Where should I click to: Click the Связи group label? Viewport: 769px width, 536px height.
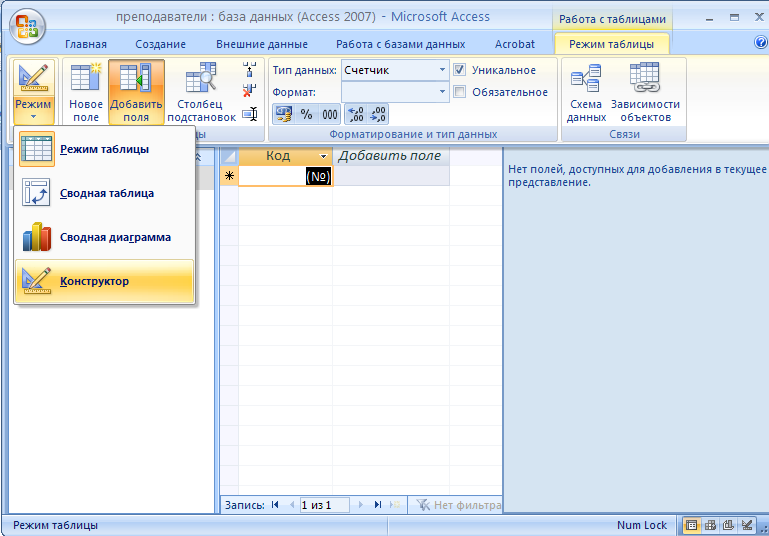[624, 134]
